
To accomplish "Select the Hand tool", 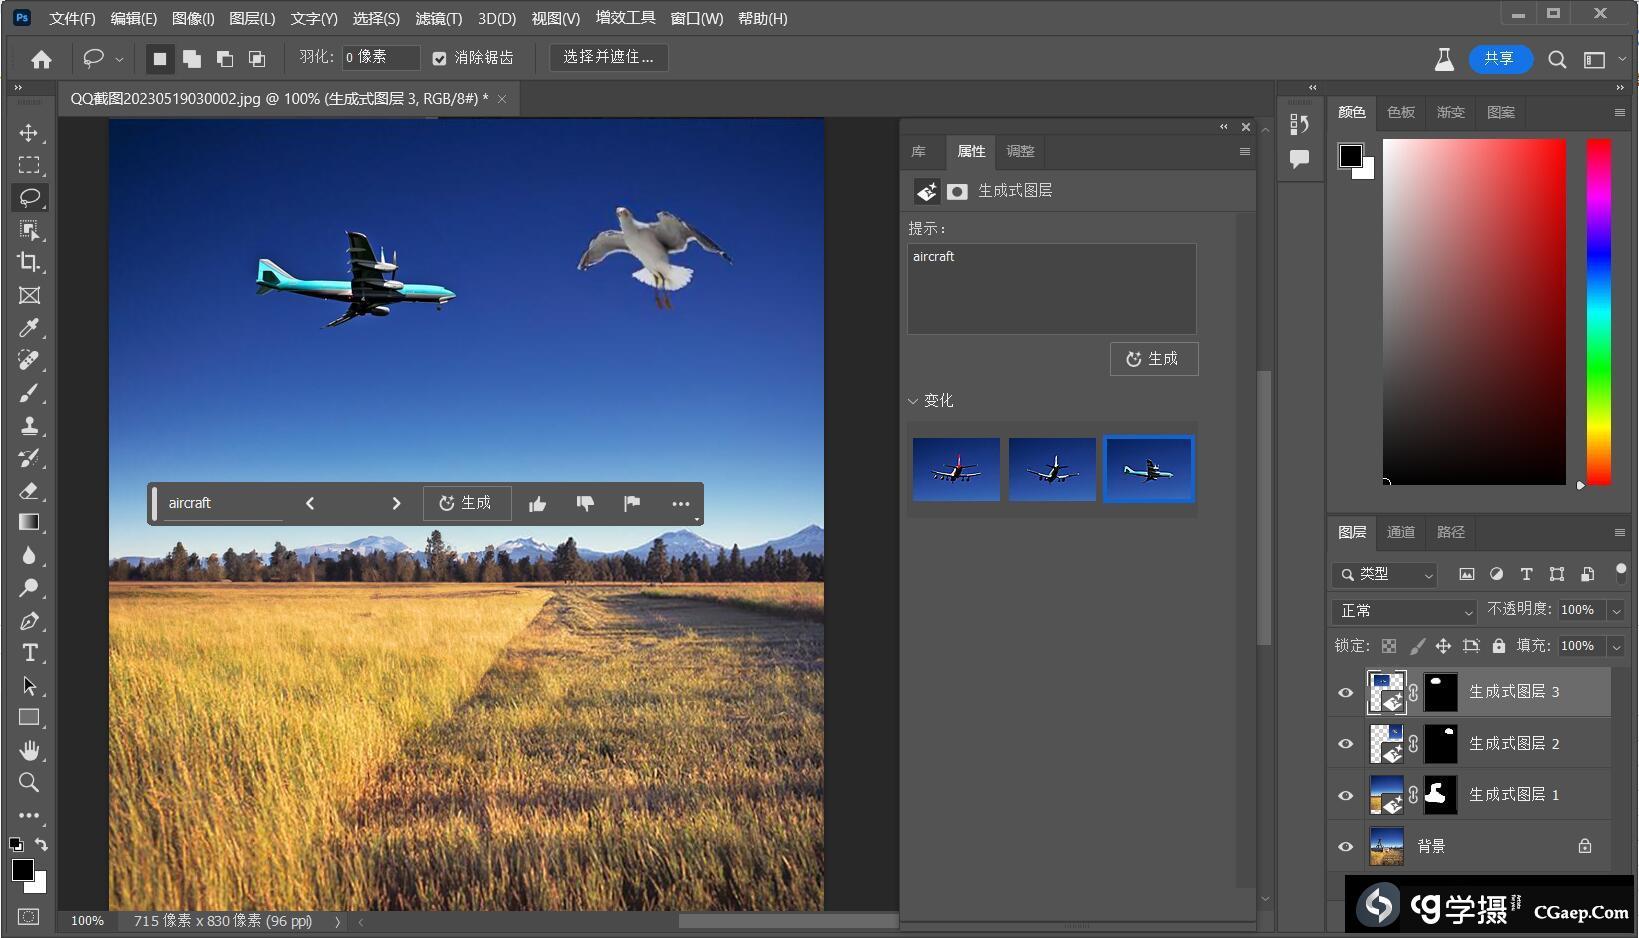I will point(29,750).
